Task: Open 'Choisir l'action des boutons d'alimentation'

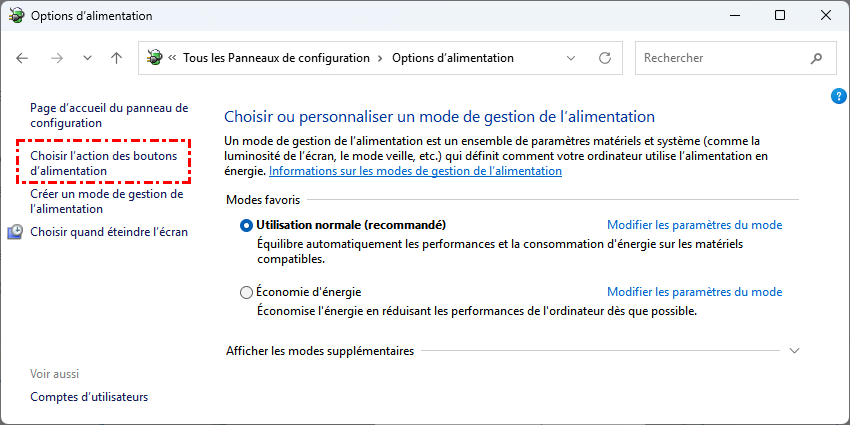Action: pyautogui.click(x=103, y=163)
